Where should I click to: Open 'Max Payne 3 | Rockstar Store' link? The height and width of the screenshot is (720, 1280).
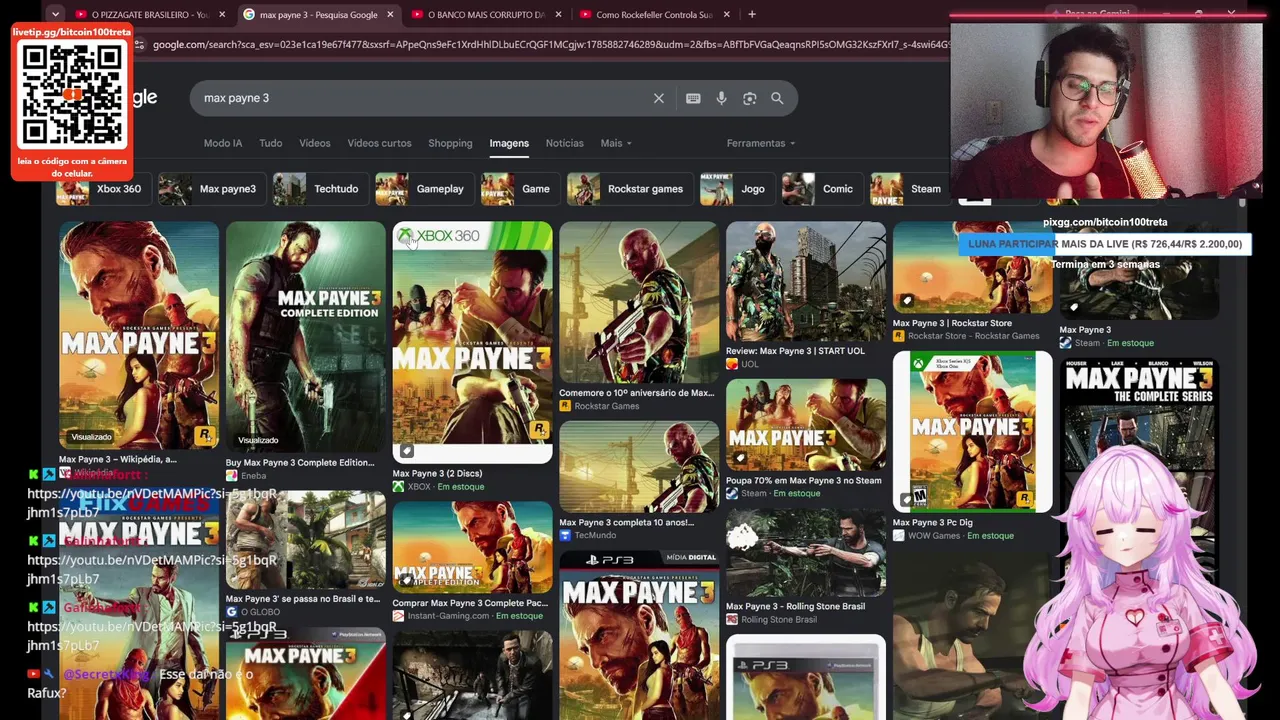point(952,323)
